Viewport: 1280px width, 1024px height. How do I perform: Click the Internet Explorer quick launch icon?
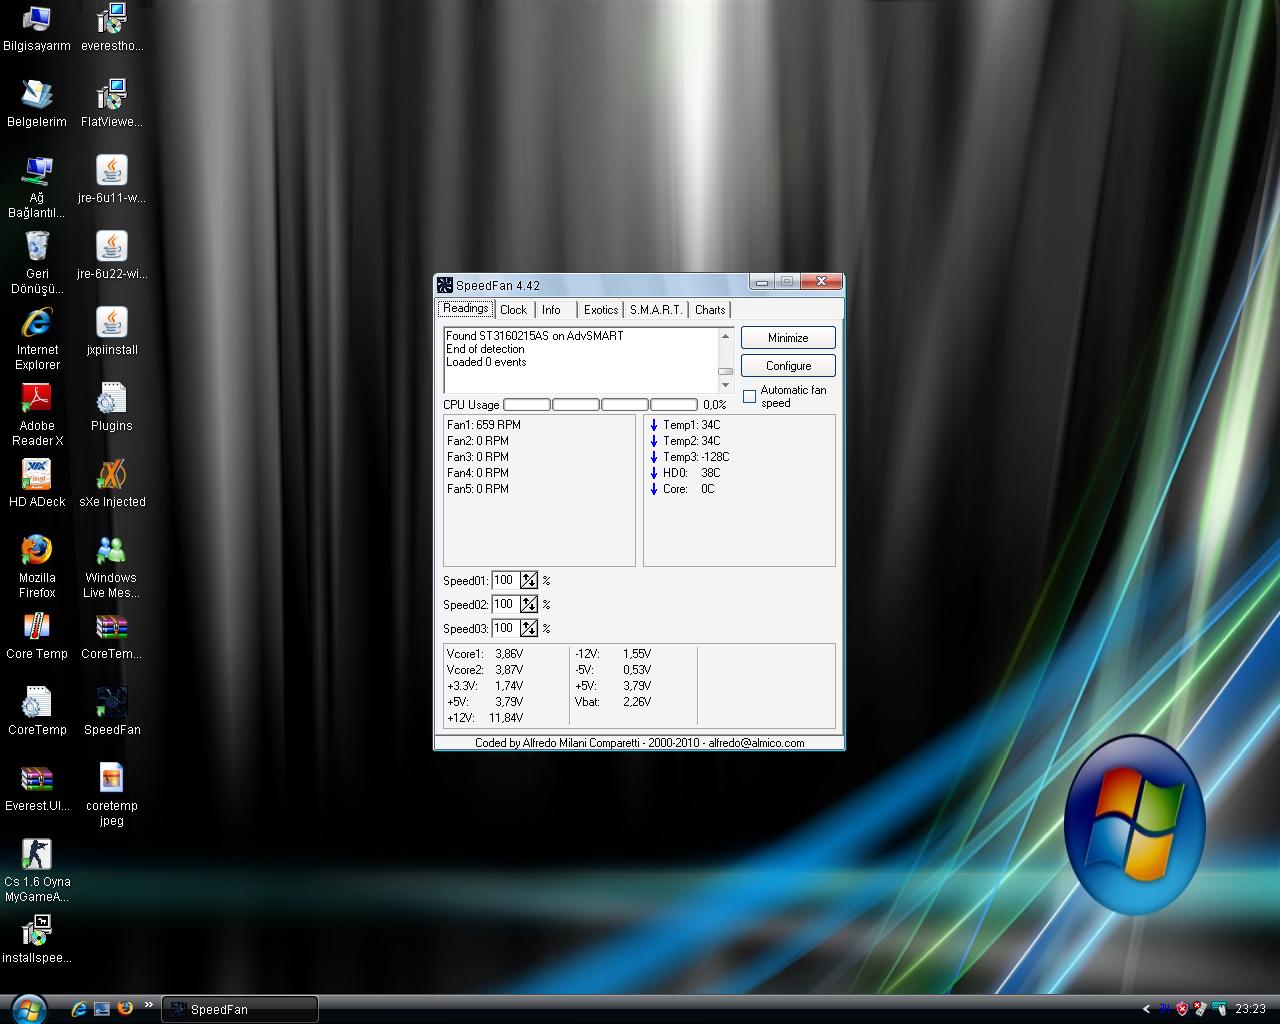[x=78, y=1009]
